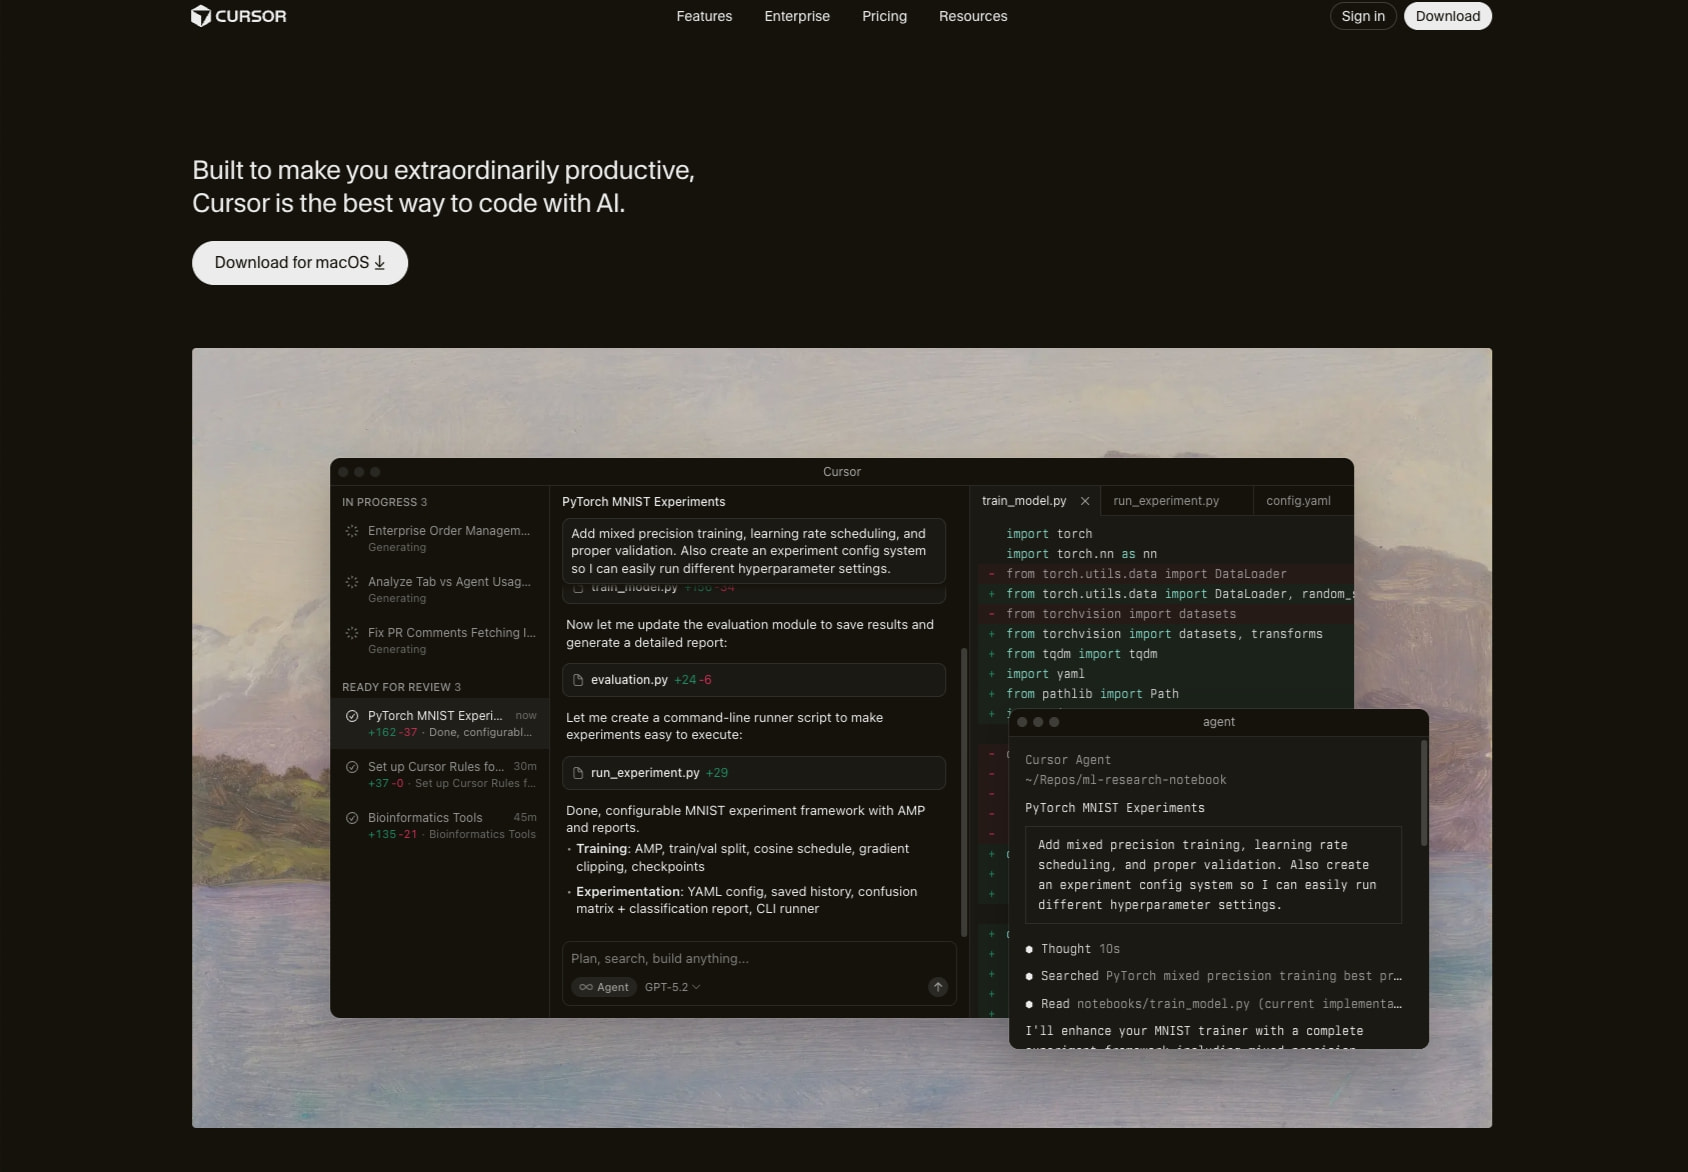
Task: Click the run_experiment.py file icon
Action: tap(578, 773)
